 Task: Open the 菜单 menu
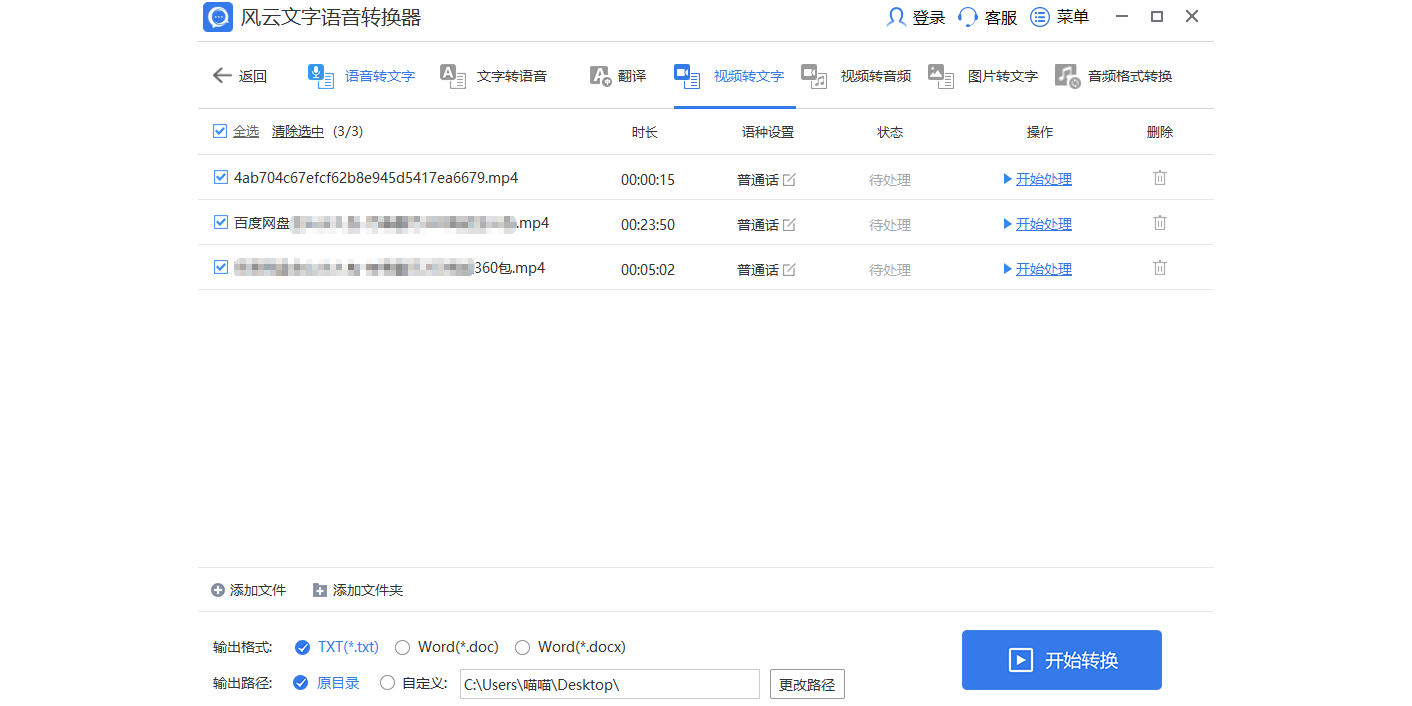1040,16
